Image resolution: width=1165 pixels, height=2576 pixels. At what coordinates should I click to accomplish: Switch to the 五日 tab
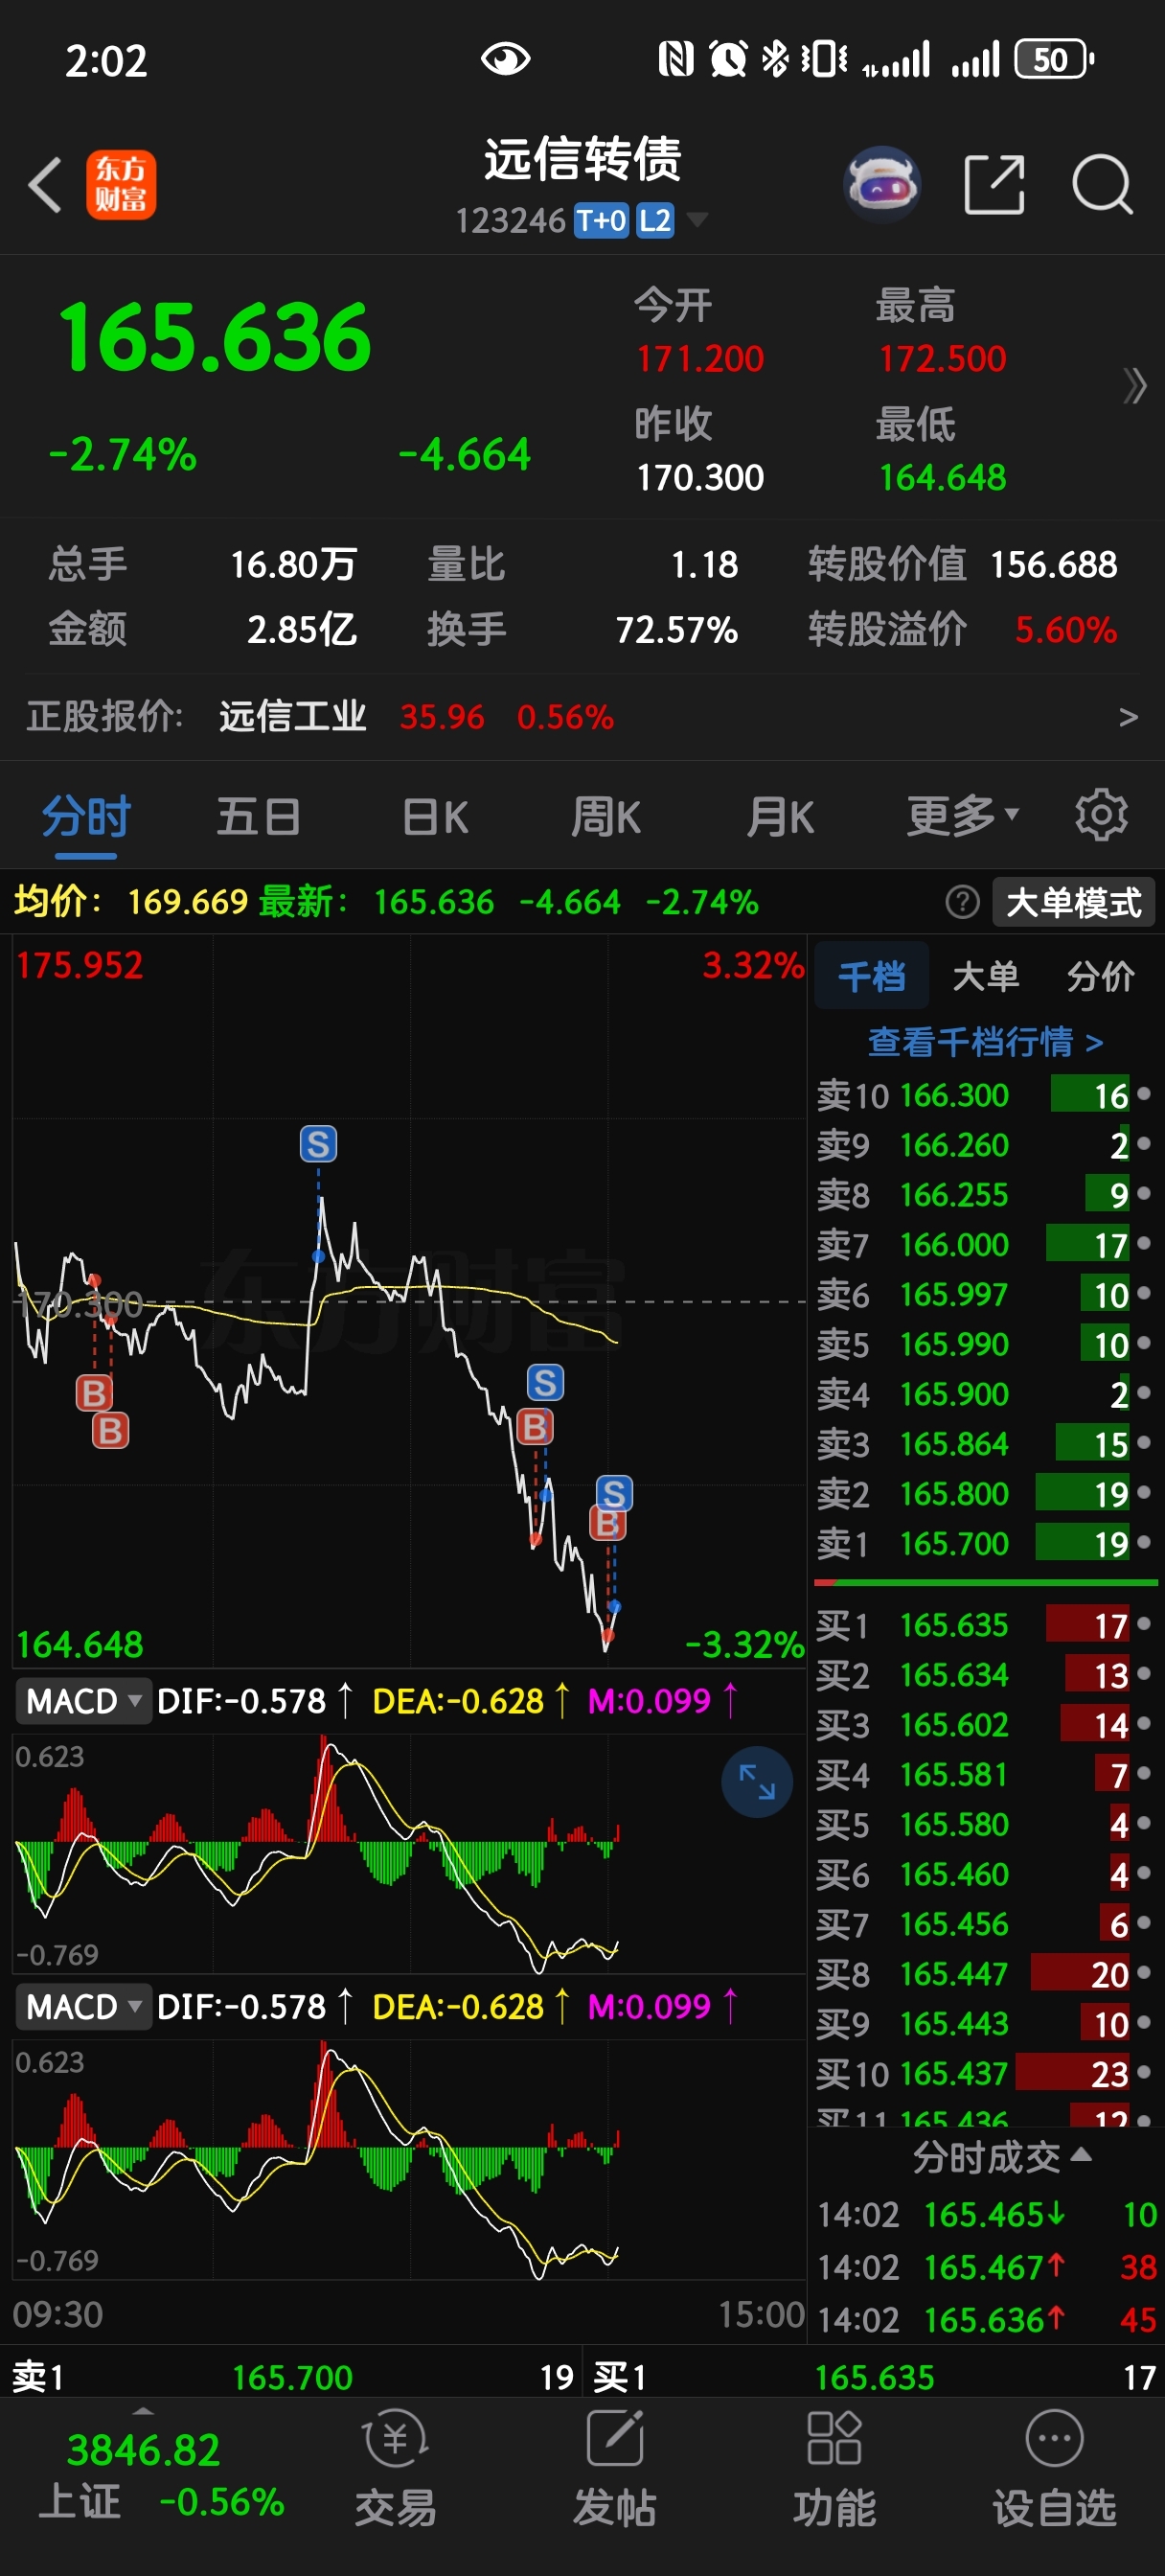click(x=259, y=816)
